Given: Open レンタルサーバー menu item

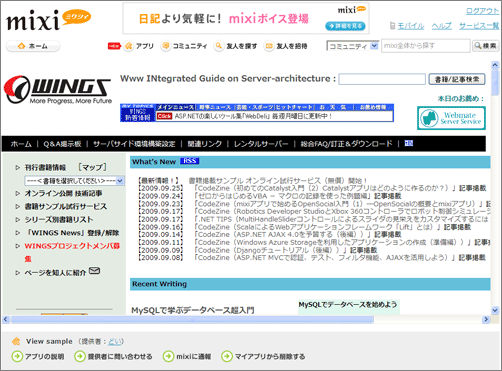Looking at the screenshot, I should (x=261, y=144).
